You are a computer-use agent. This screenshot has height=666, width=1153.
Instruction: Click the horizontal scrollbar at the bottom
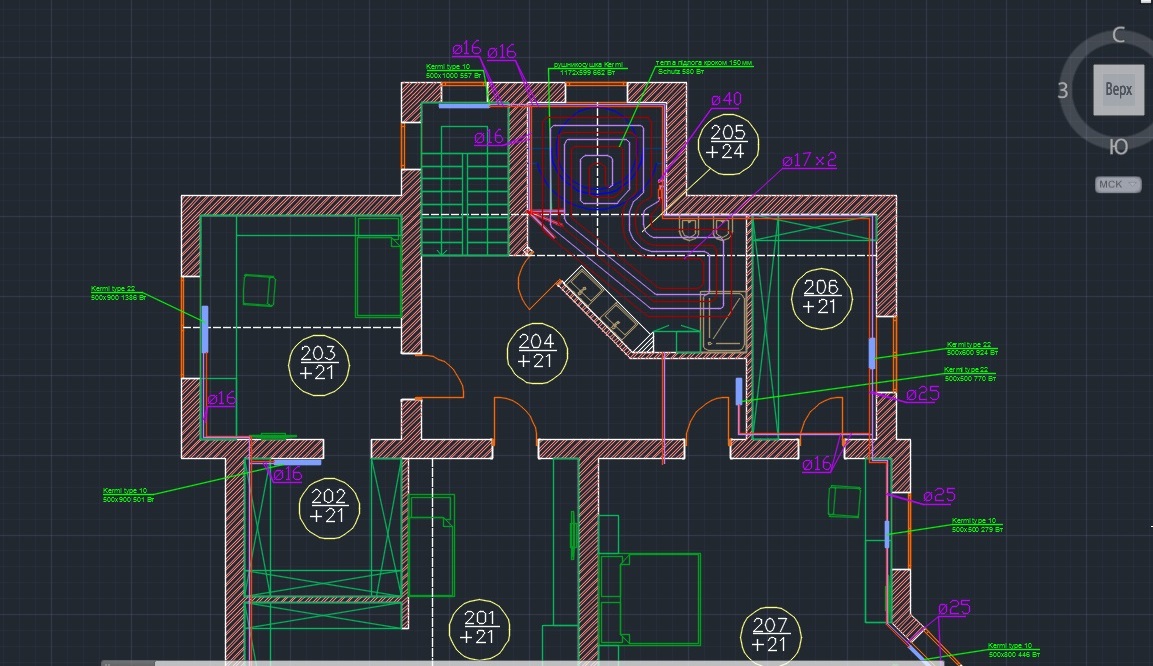520,662
